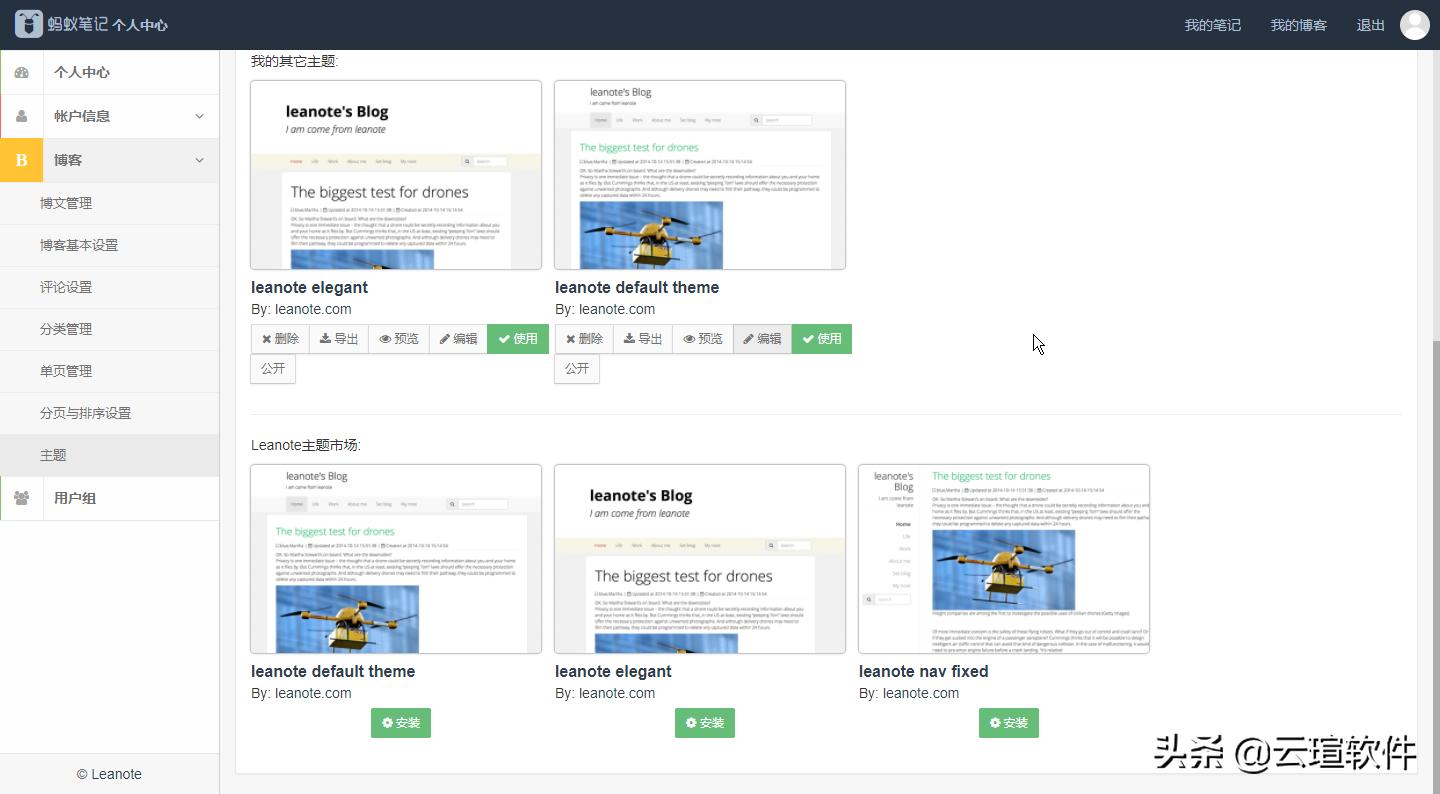
Task: Install leanote default theme from market
Action: pos(401,723)
